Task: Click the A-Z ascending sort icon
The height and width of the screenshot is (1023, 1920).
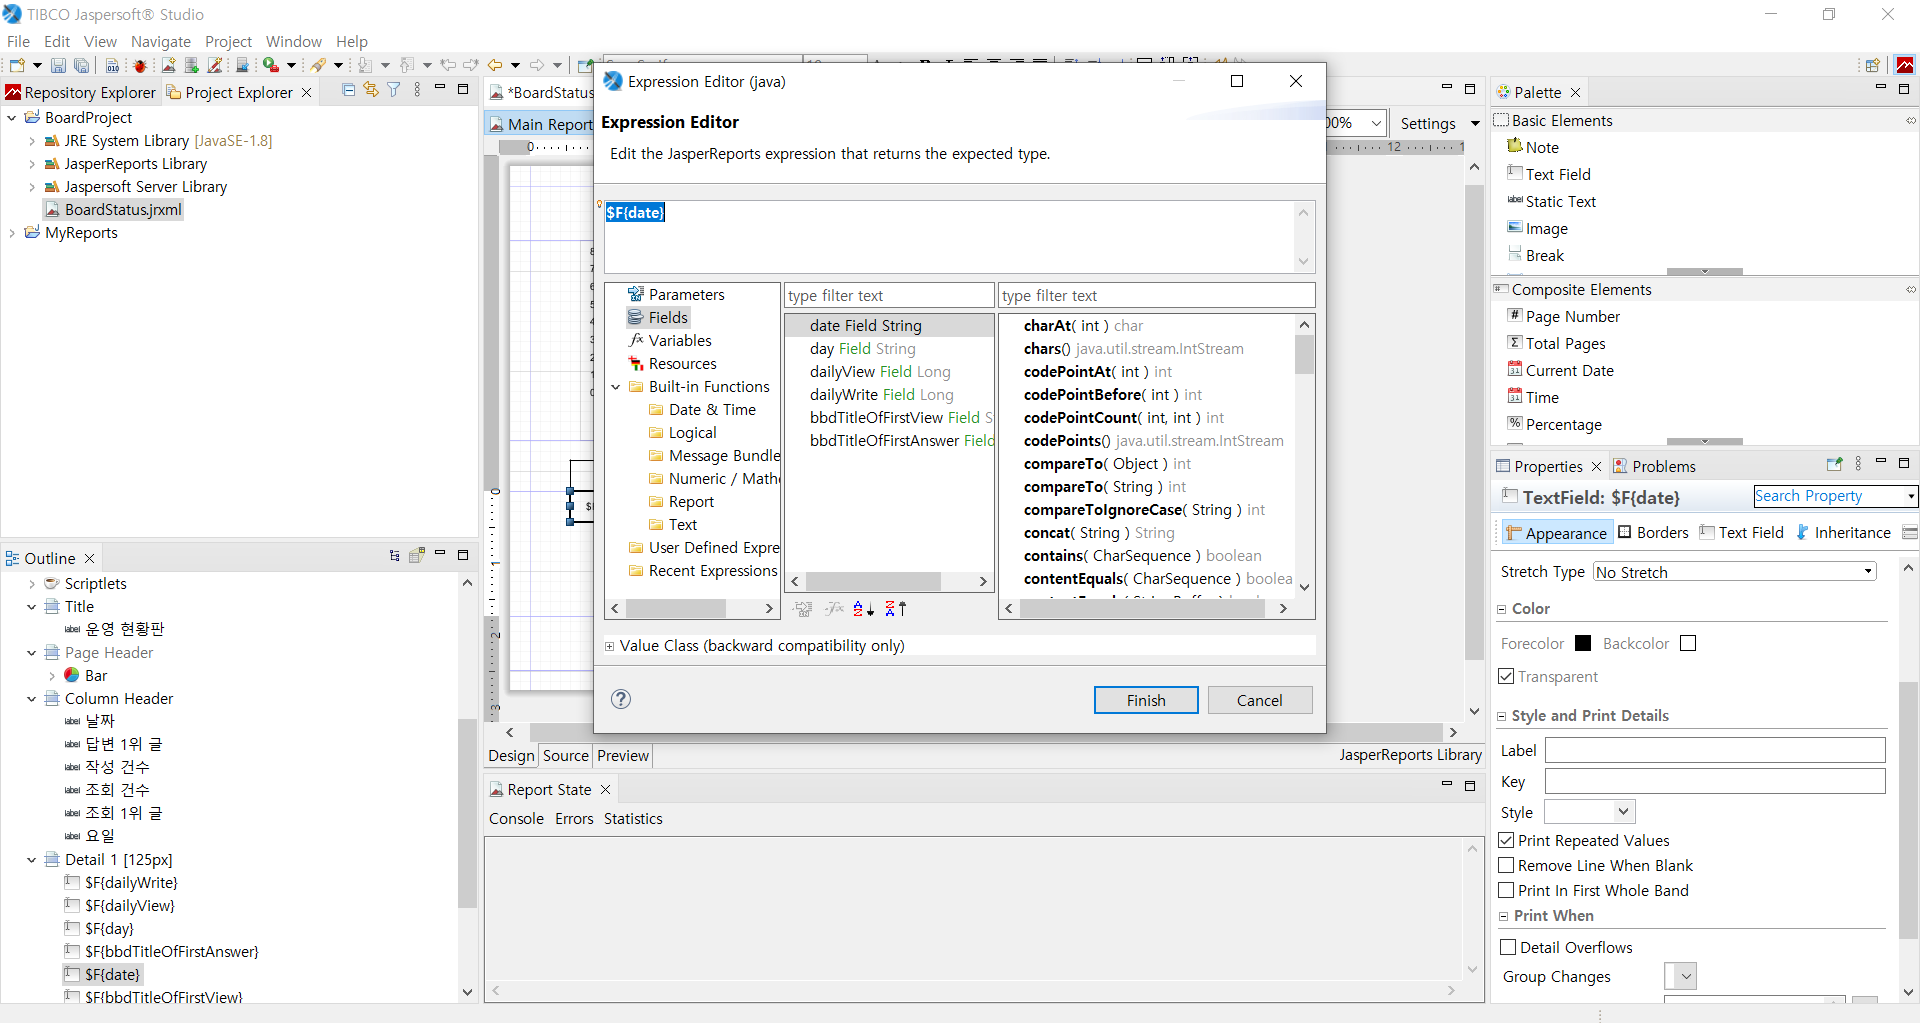Action: 864,608
